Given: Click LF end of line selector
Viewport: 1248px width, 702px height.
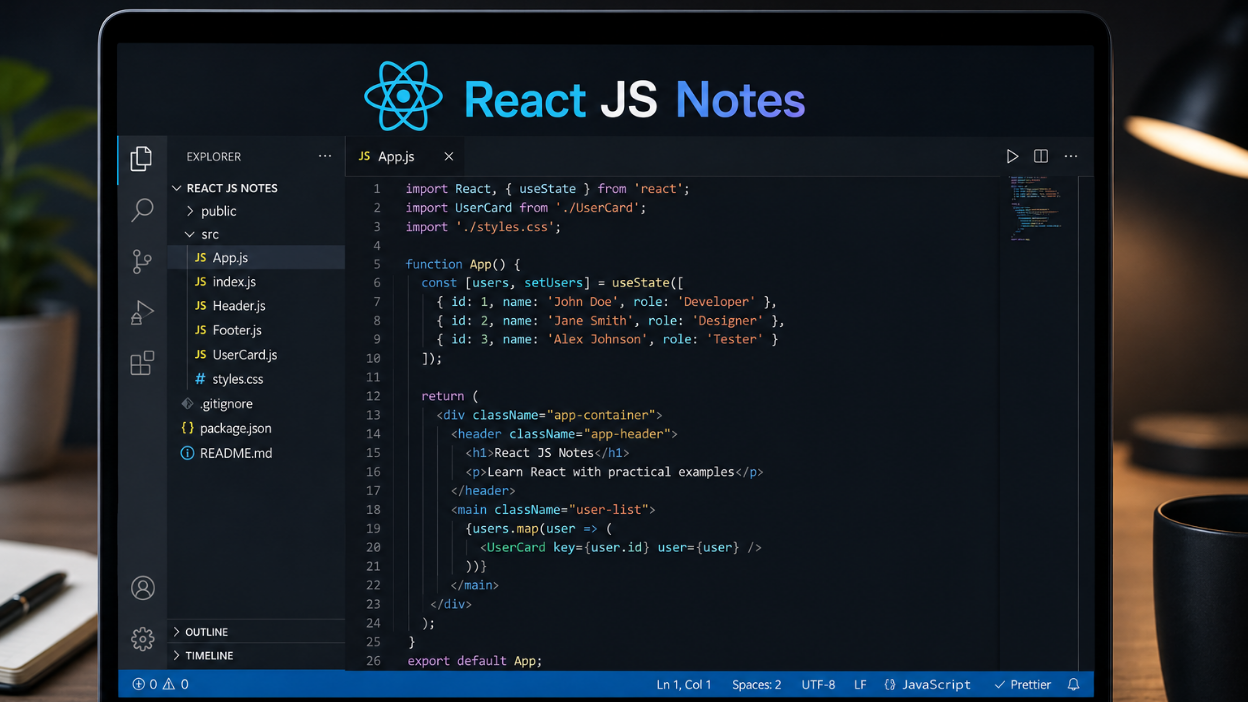Looking at the screenshot, I should pos(860,685).
